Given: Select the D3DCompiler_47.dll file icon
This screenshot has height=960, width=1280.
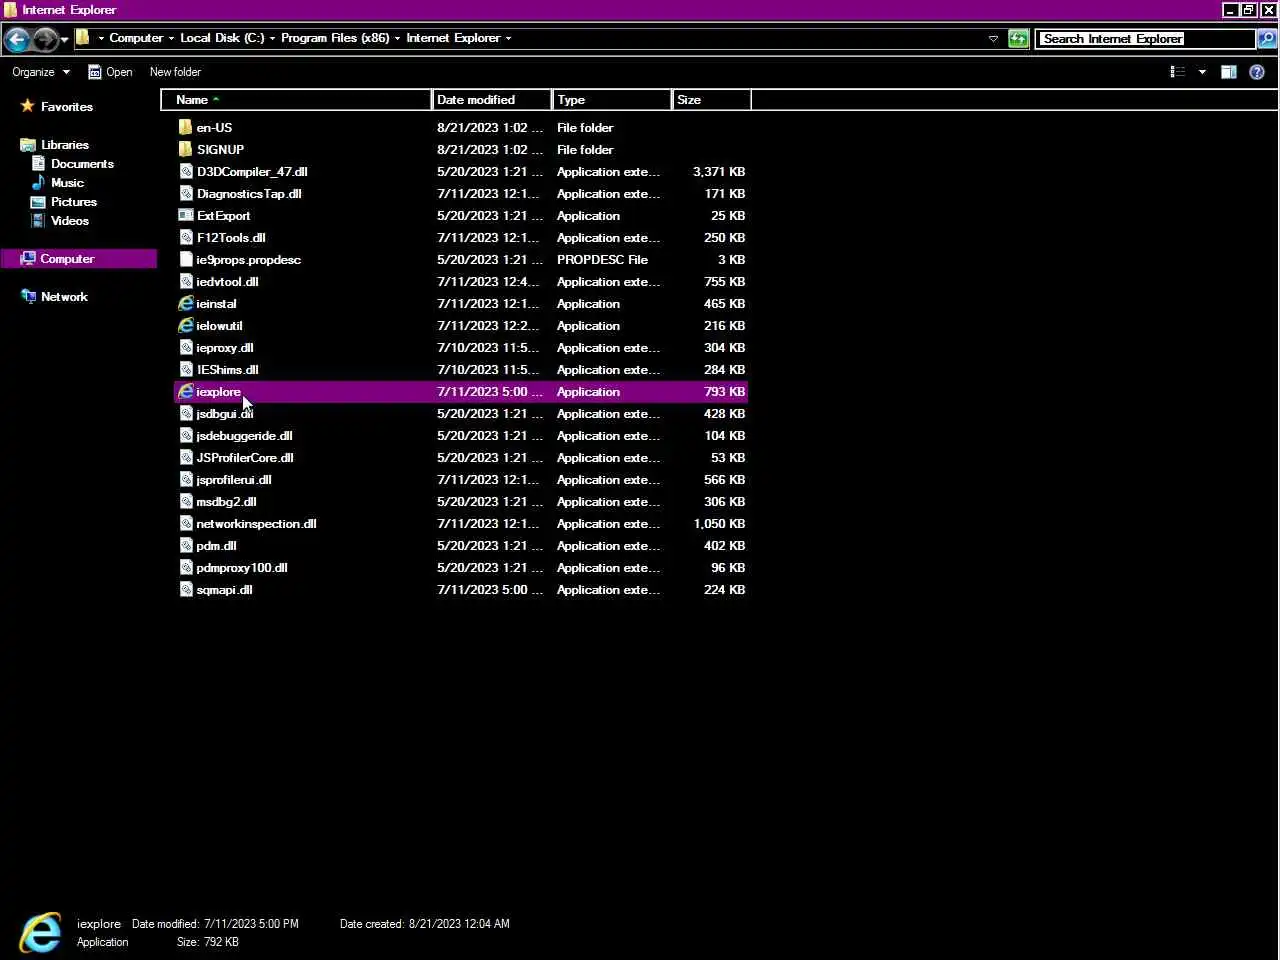Looking at the screenshot, I should [186, 171].
